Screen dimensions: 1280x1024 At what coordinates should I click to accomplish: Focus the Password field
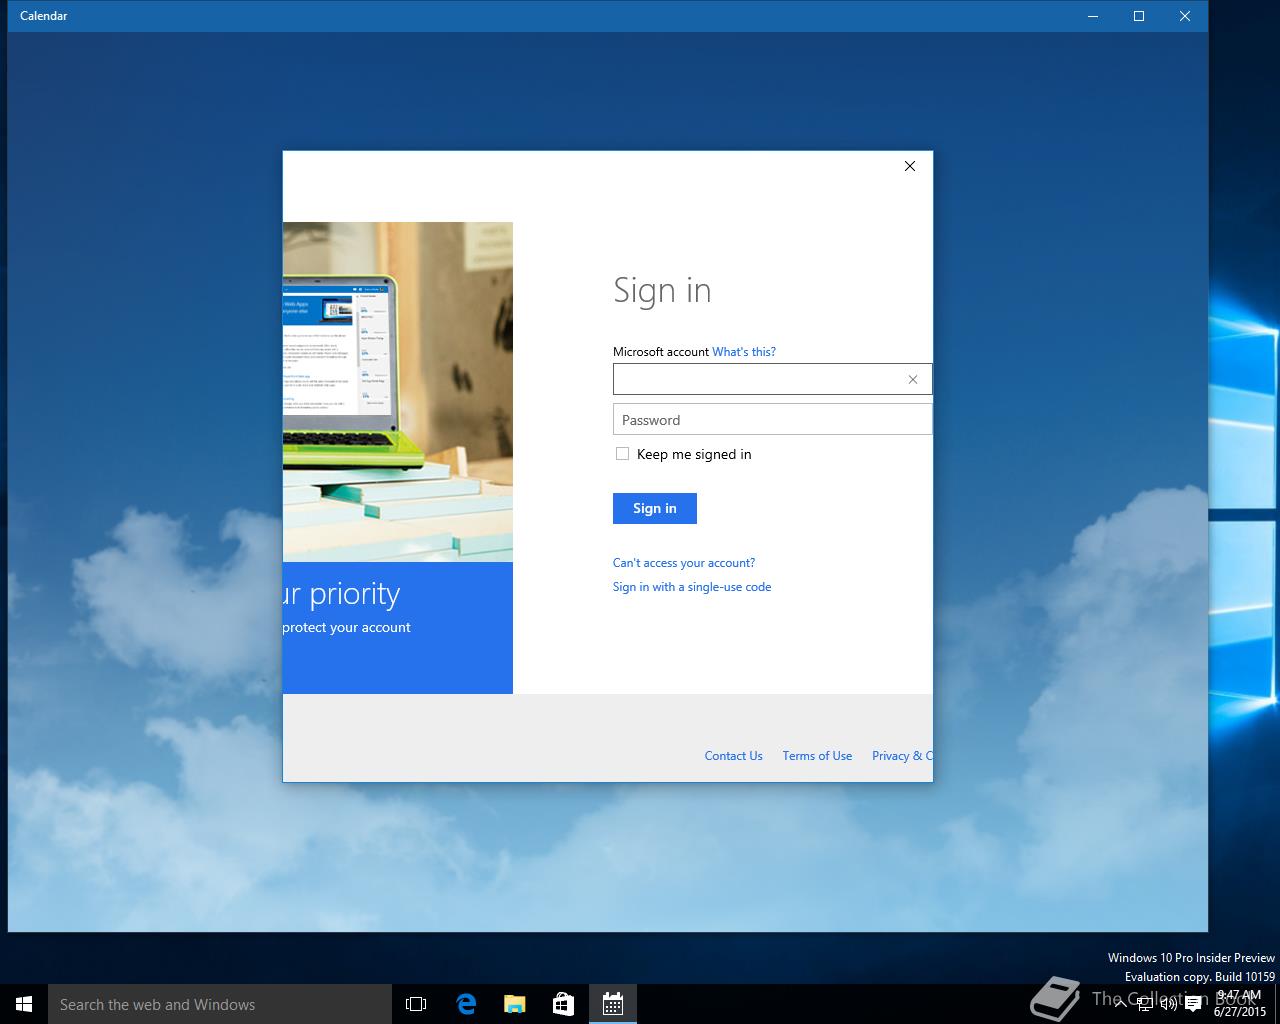pyautogui.click(x=773, y=420)
